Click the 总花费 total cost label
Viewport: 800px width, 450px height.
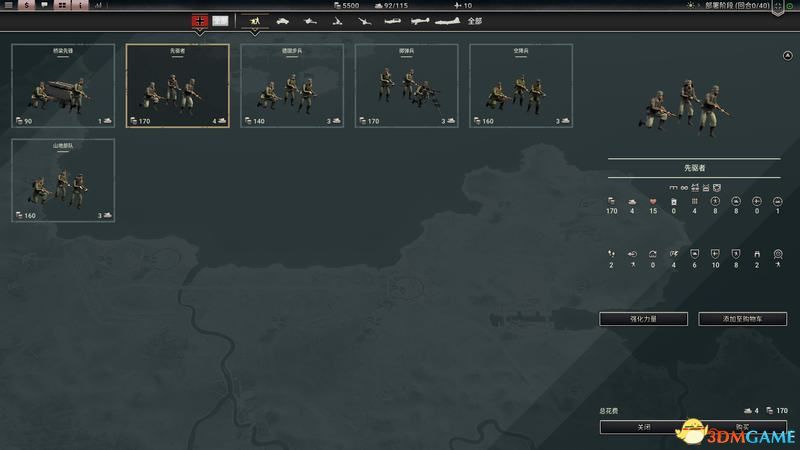(x=609, y=411)
